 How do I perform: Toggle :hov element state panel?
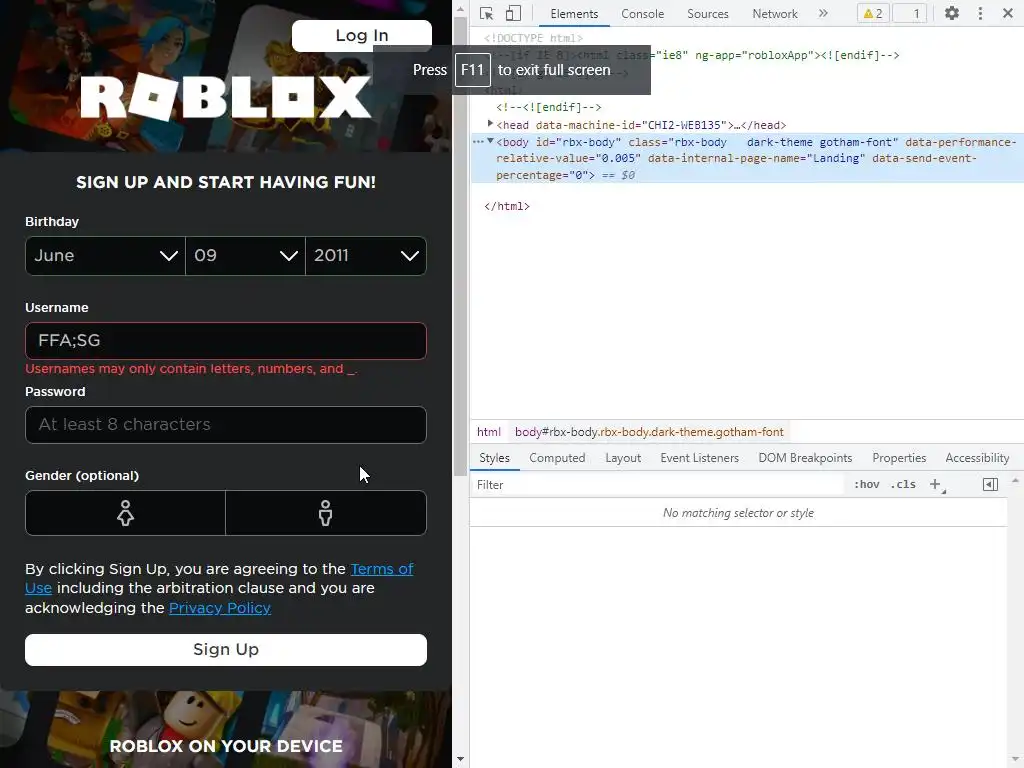point(867,485)
